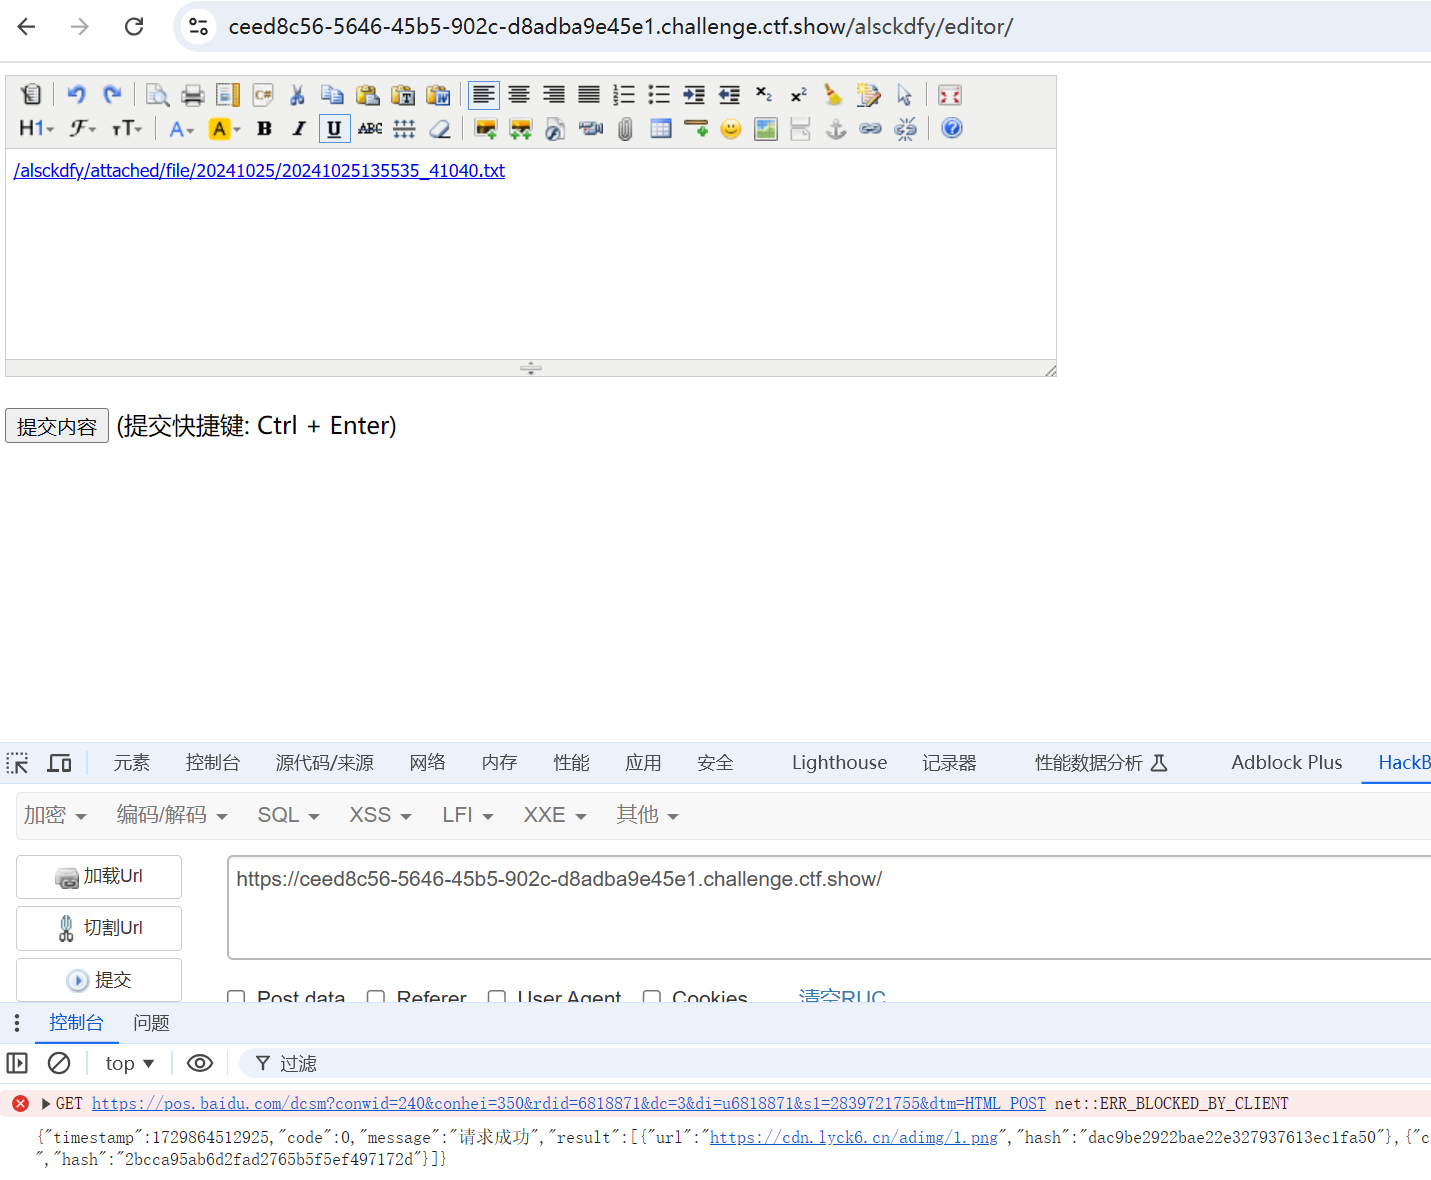This screenshot has height=1180, width=1431.
Task: Toggle HTML source view in editor
Action: (31, 95)
